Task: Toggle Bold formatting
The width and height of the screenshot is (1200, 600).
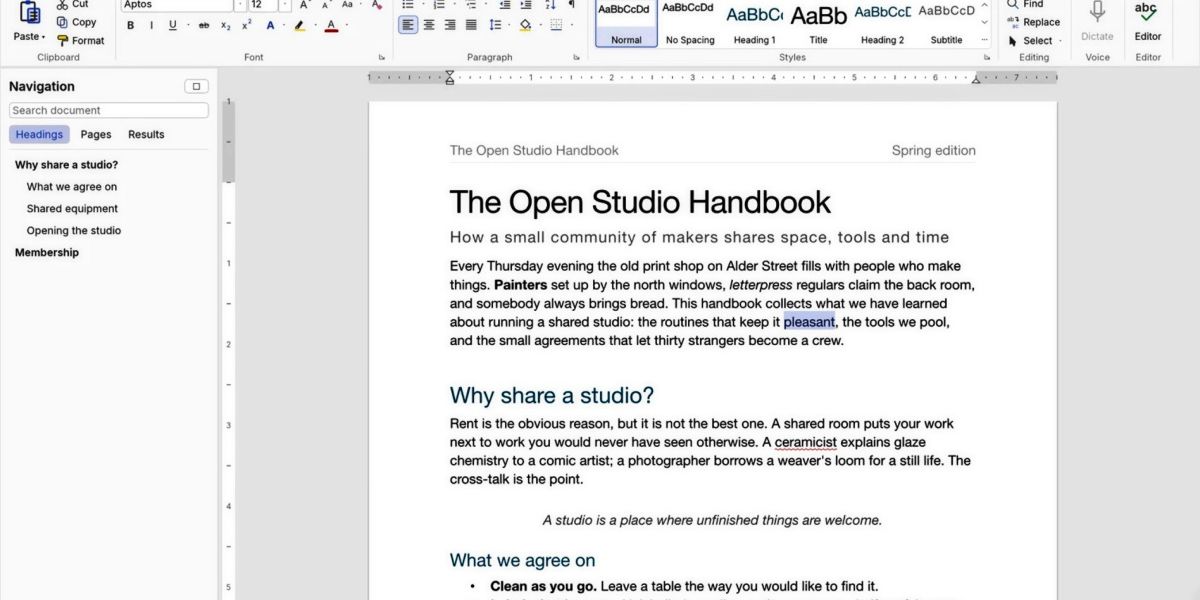Action: point(131,25)
